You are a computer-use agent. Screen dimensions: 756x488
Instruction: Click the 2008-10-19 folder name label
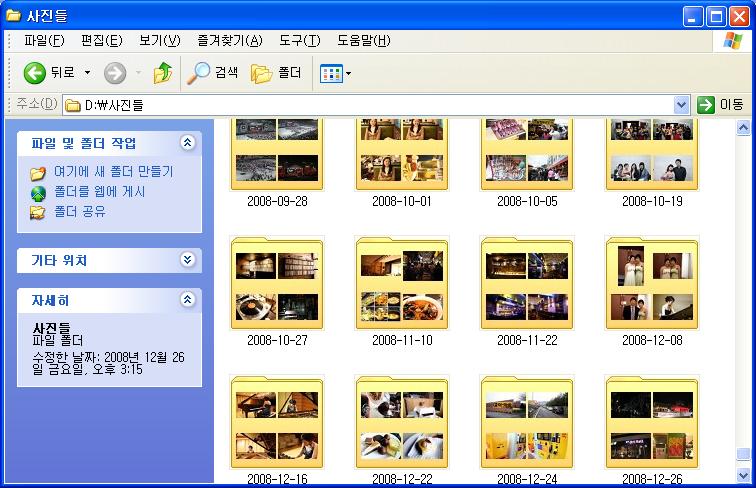tap(652, 202)
